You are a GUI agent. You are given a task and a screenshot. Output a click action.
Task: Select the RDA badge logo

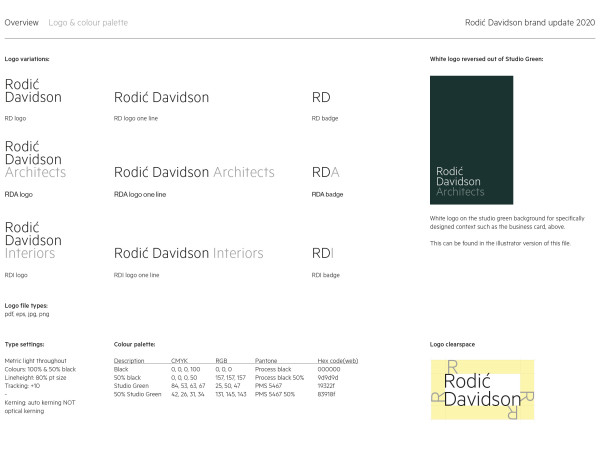pos(326,172)
